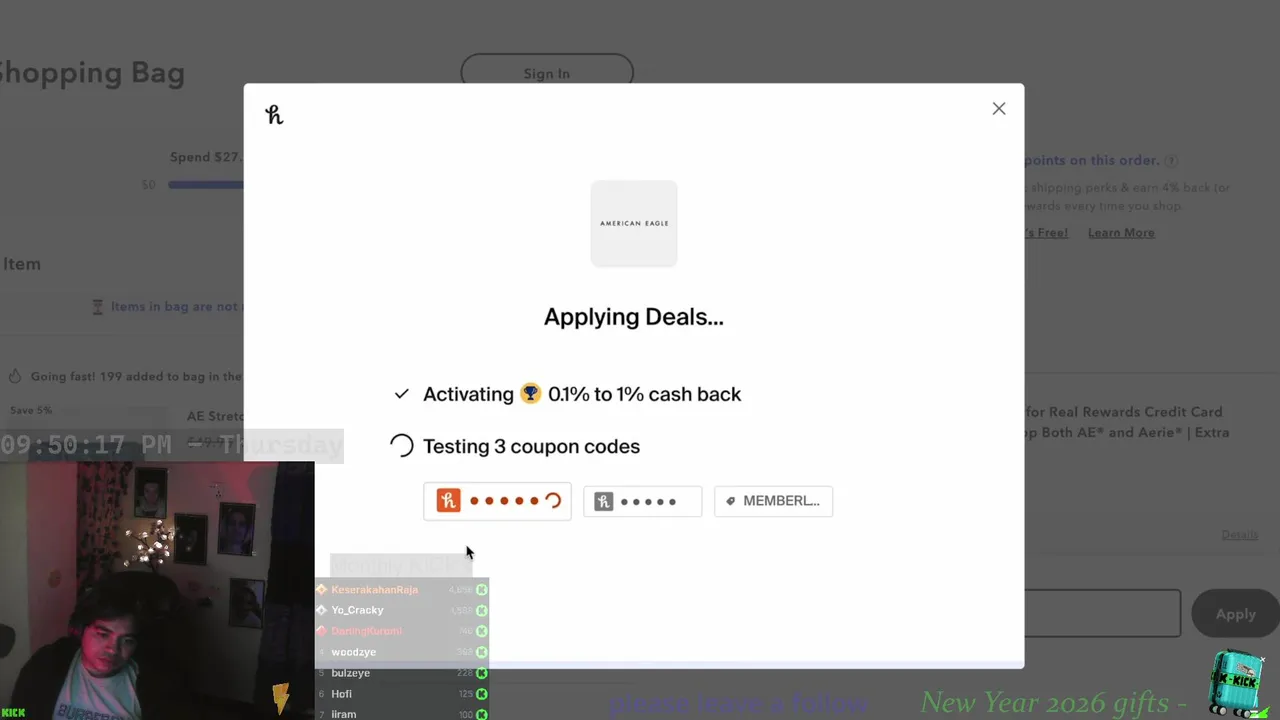Viewport: 1280px width, 720px height.
Task: Click woodzye in the leaderboard overlay
Action: click(354, 652)
